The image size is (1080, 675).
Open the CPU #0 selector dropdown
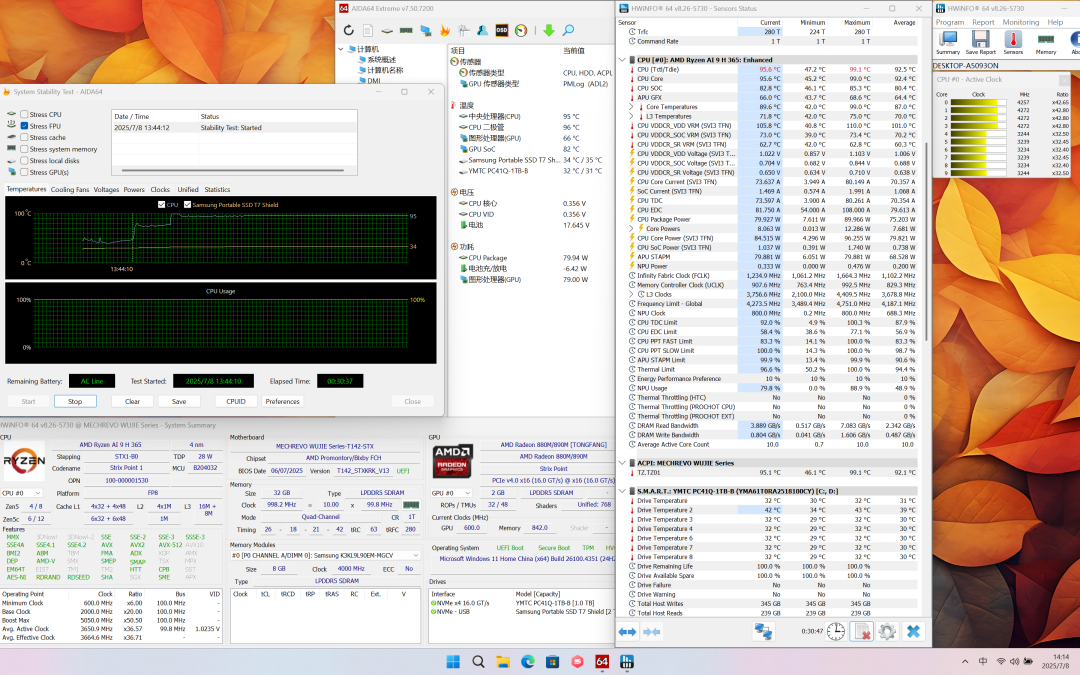22,493
